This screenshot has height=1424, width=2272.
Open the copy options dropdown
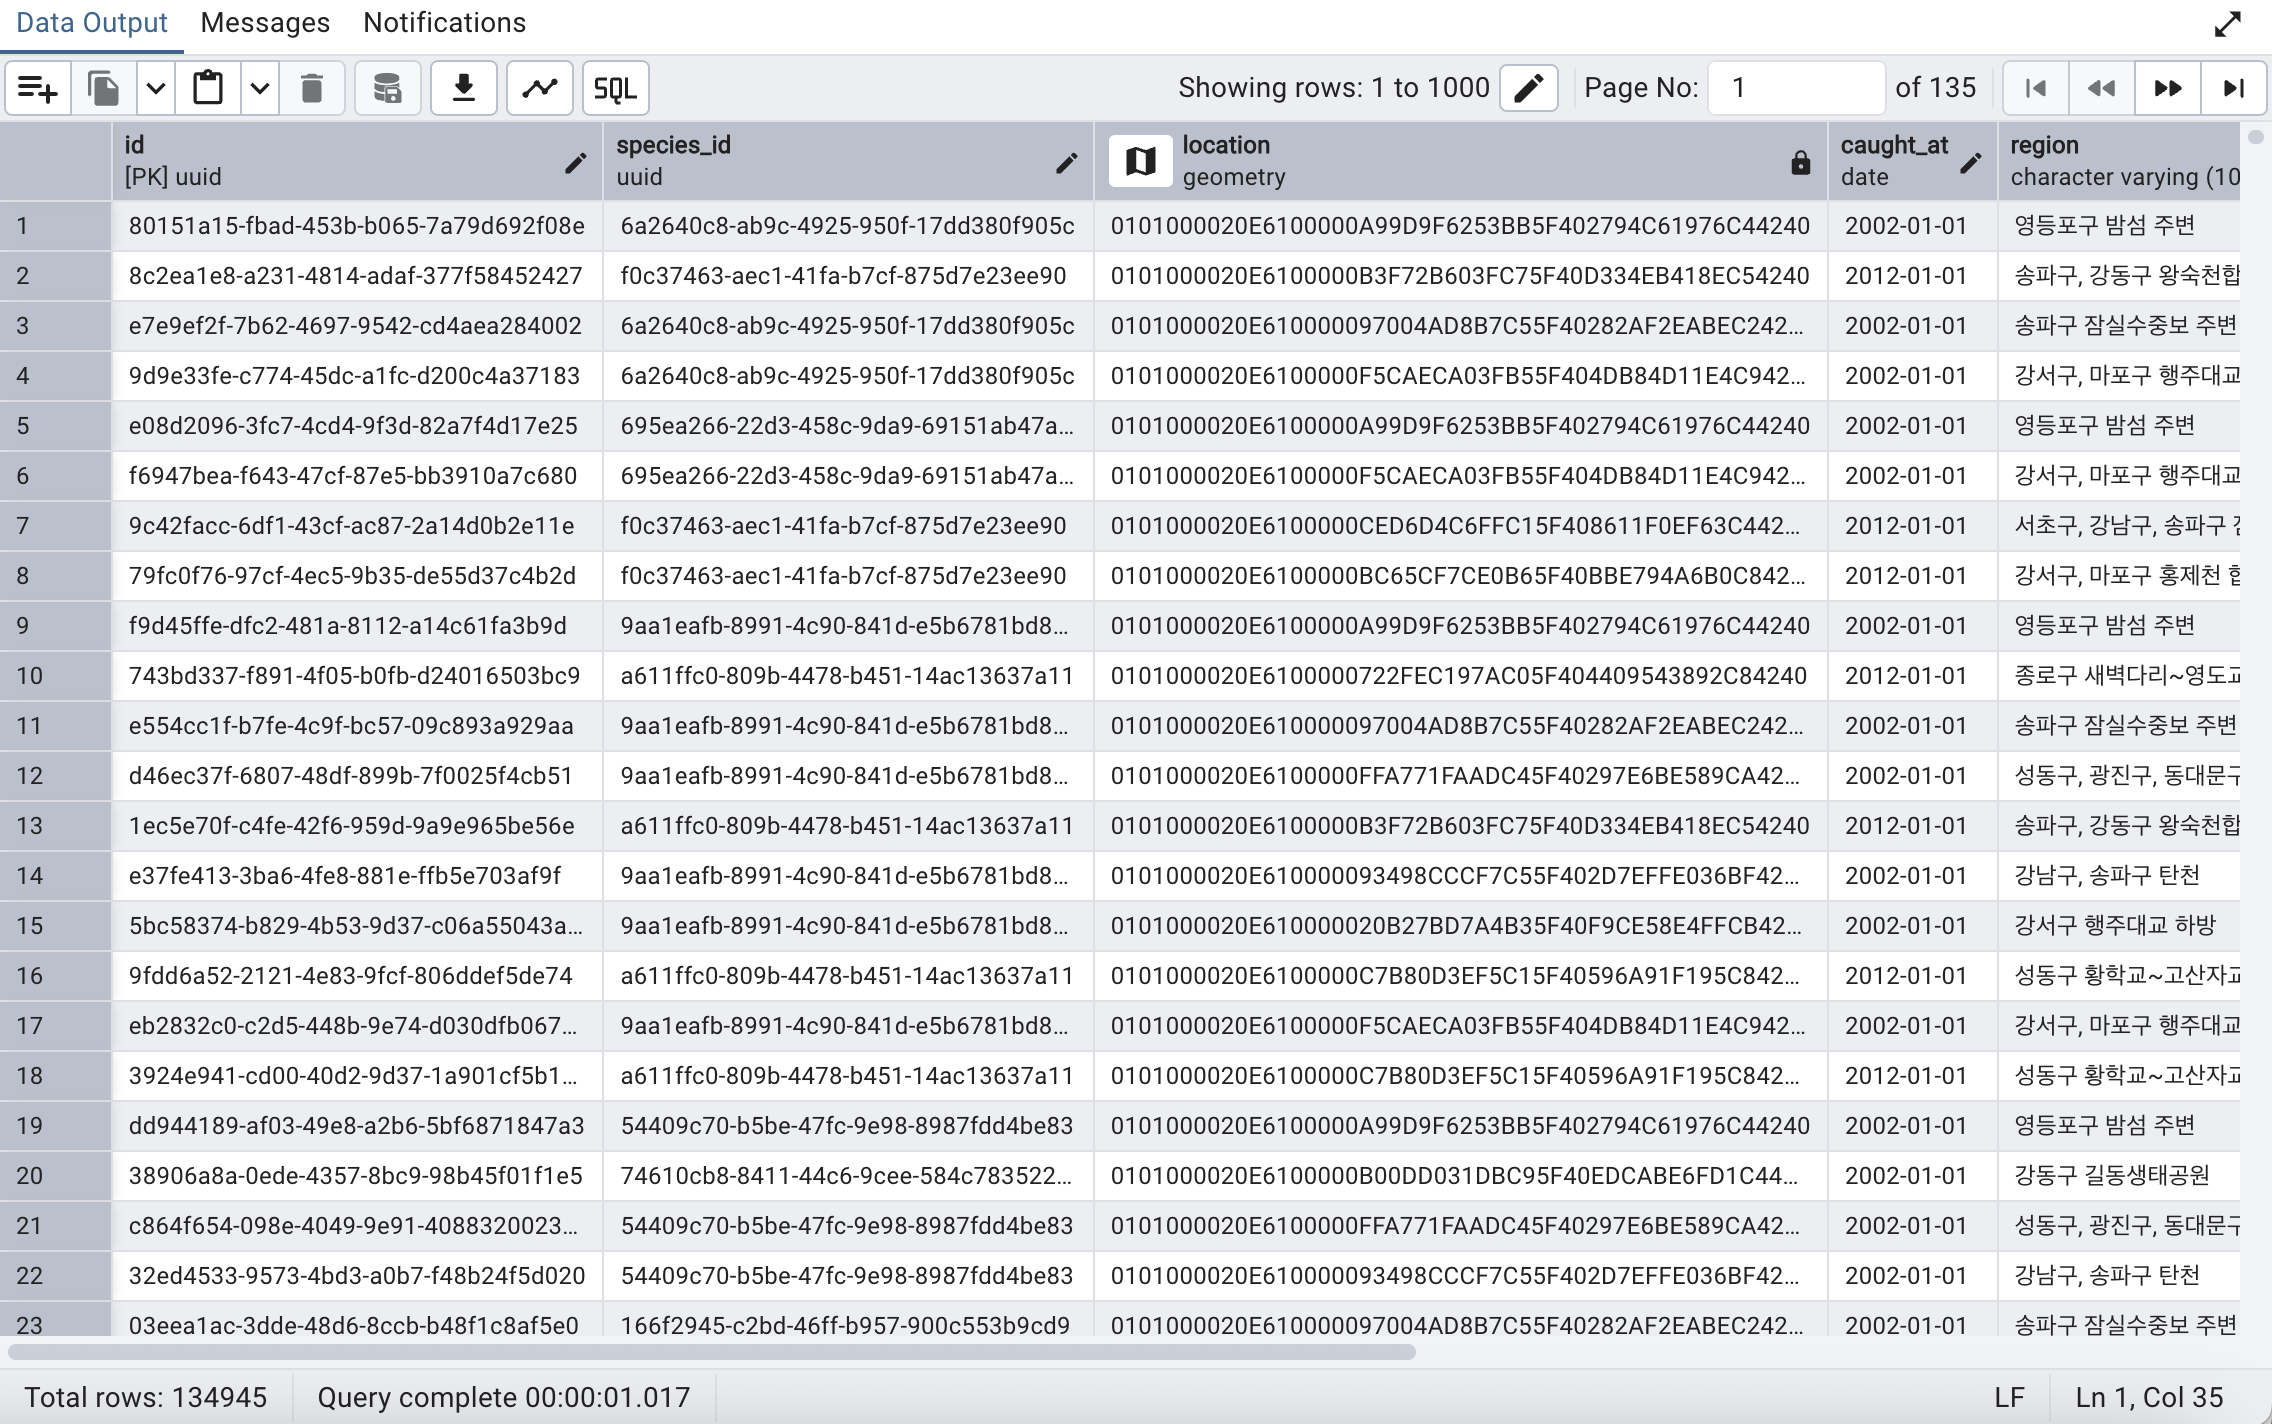(156, 88)
